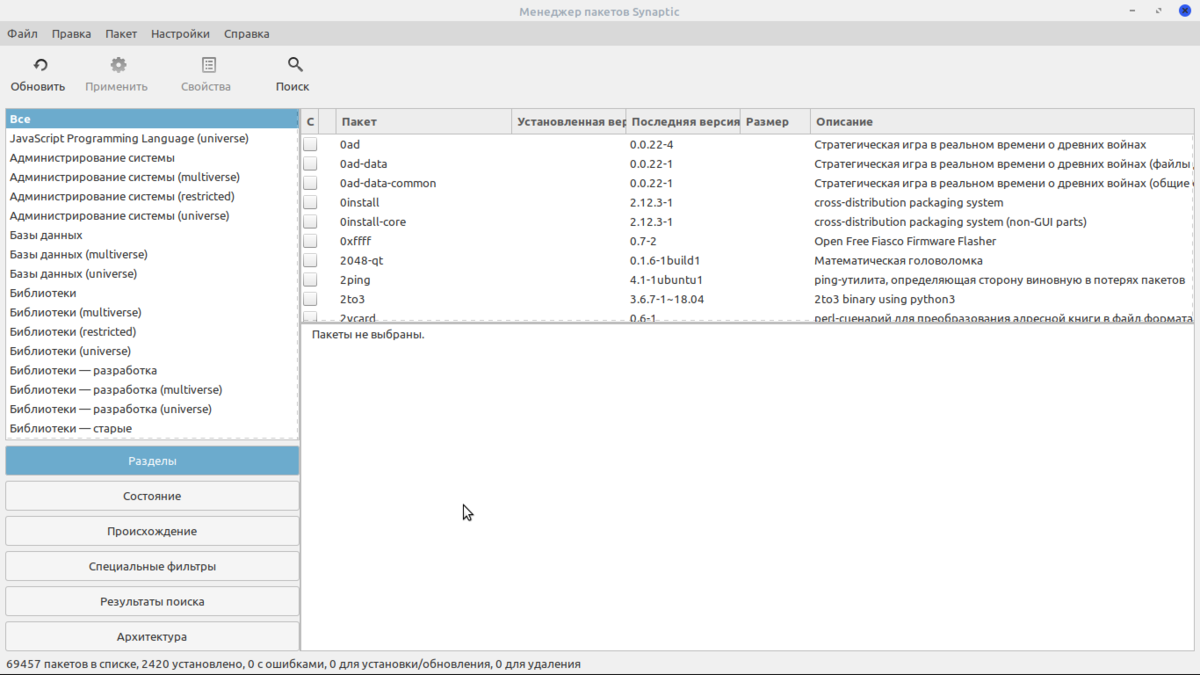Select the Библиотеки section
Viewport: 1200px width, 675px height.
click(152, 293)
